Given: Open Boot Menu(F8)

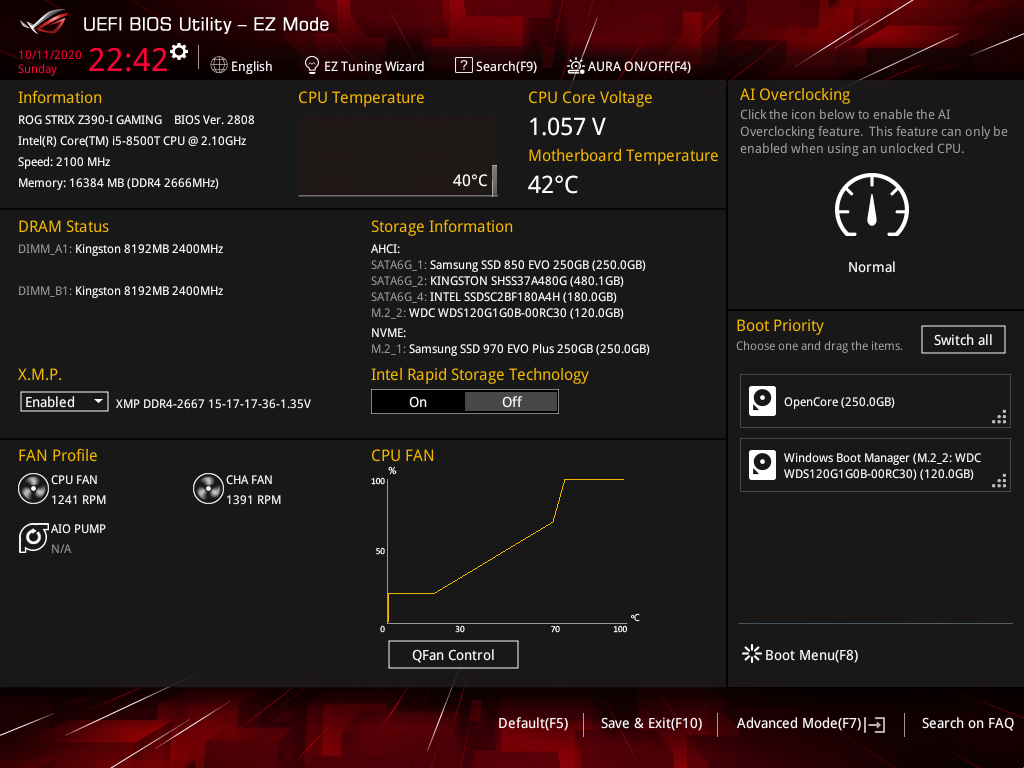Looking at the screenshot, I should click(x=800, y=654).
